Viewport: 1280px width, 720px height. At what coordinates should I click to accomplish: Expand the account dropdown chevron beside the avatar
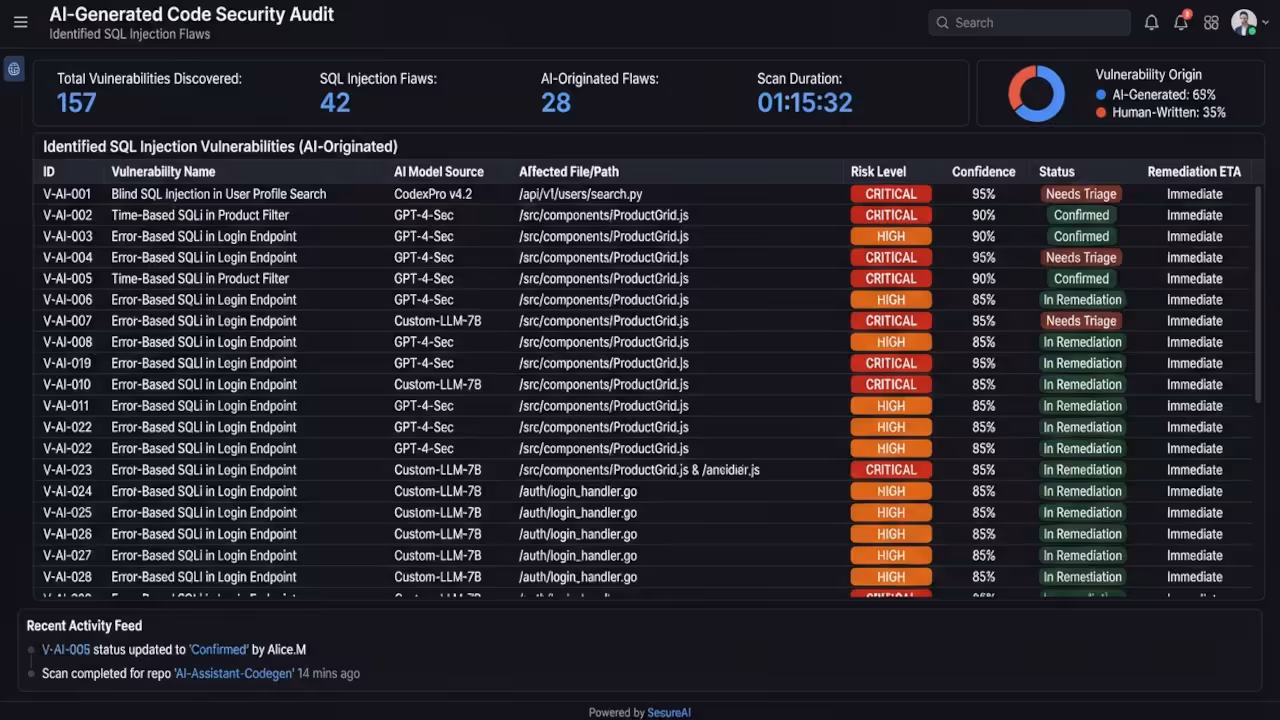[x=1266, y=22]
